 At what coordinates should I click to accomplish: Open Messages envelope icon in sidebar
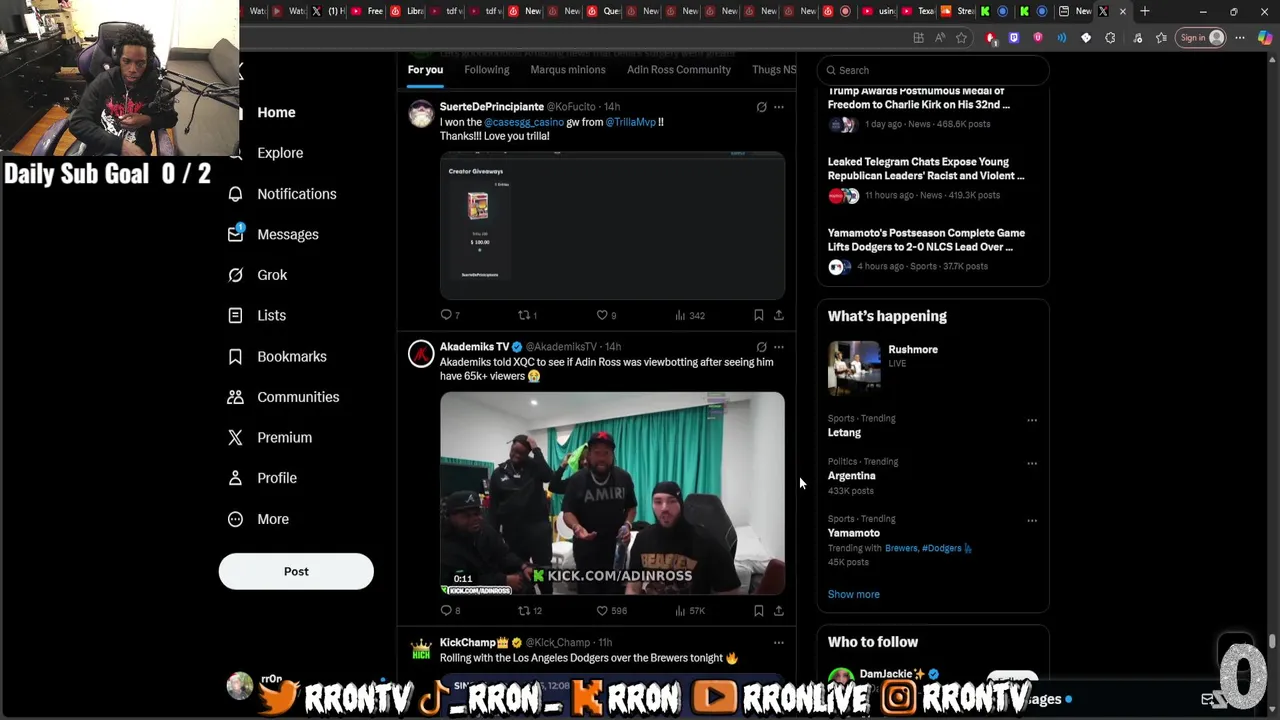pyautogui.click(x=235, y=234)
